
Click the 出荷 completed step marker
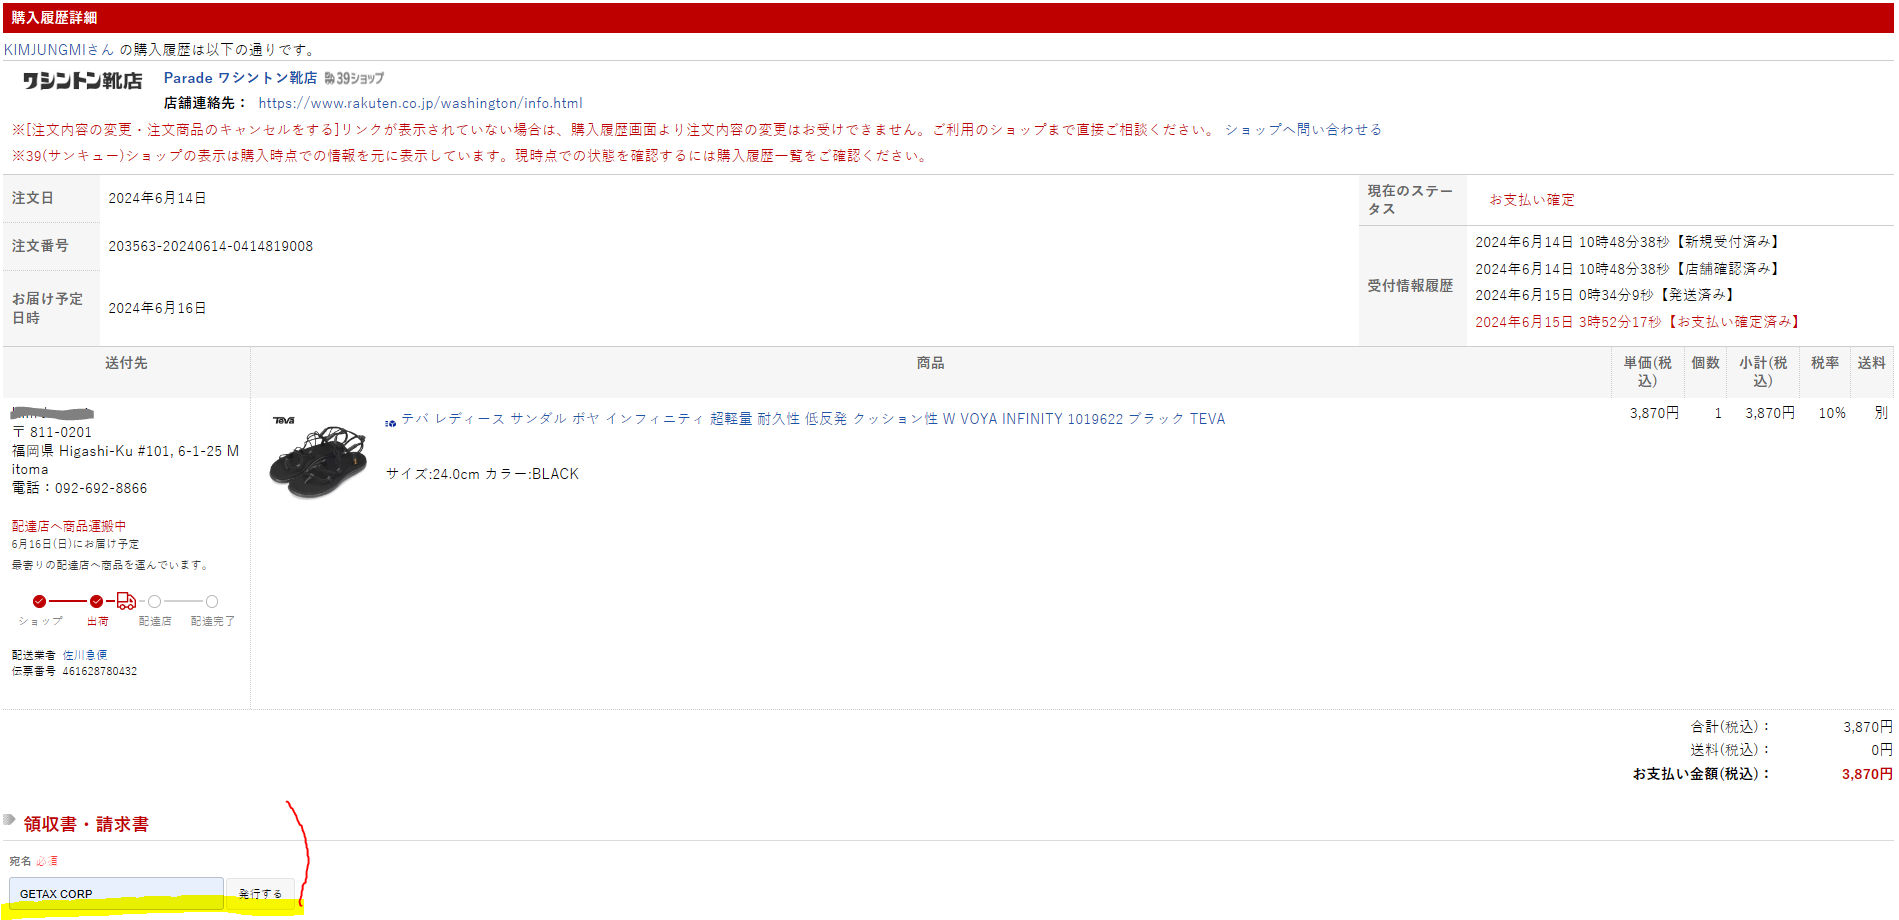pyautogui.click(x=96, y=601)
